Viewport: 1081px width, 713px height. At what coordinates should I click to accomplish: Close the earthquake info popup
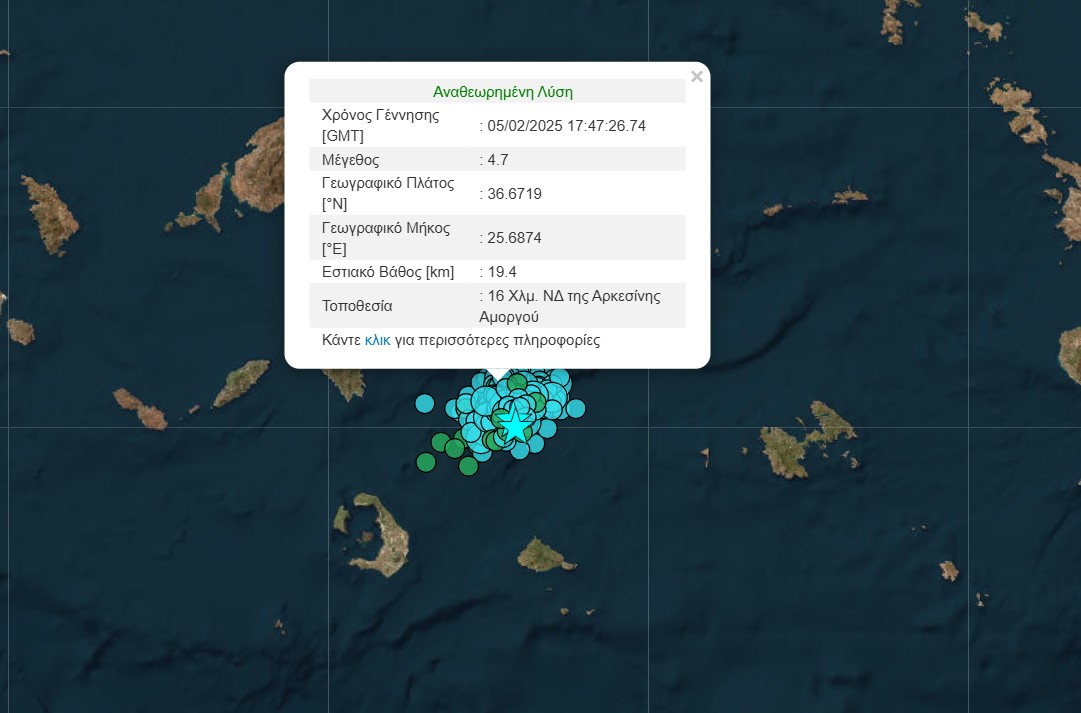point(697,76)
